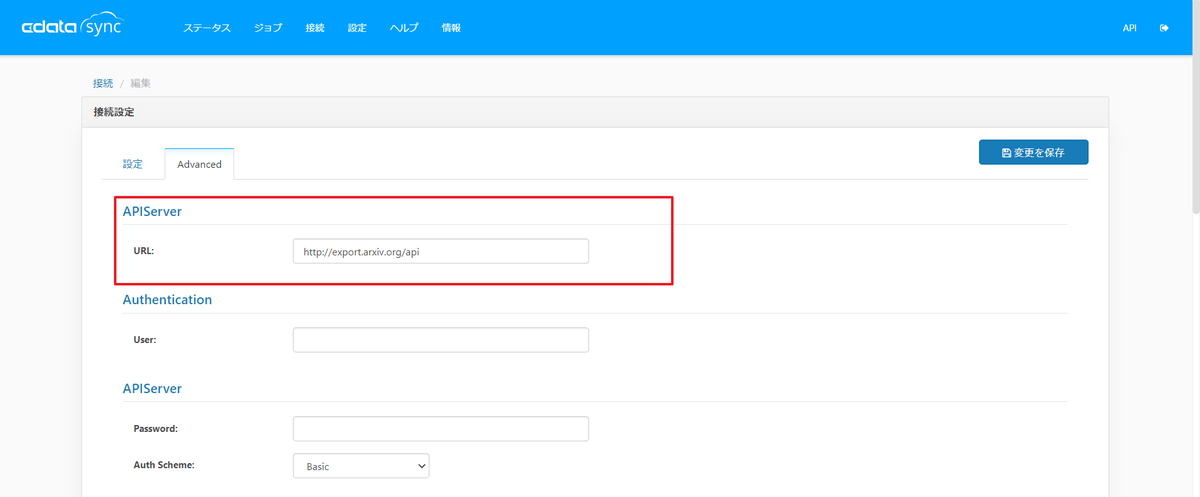Viewport: 1200px width, 497px height.
Task: Open the ヘルプ menu
Action: pyautogui.click(x=404, y=28)
